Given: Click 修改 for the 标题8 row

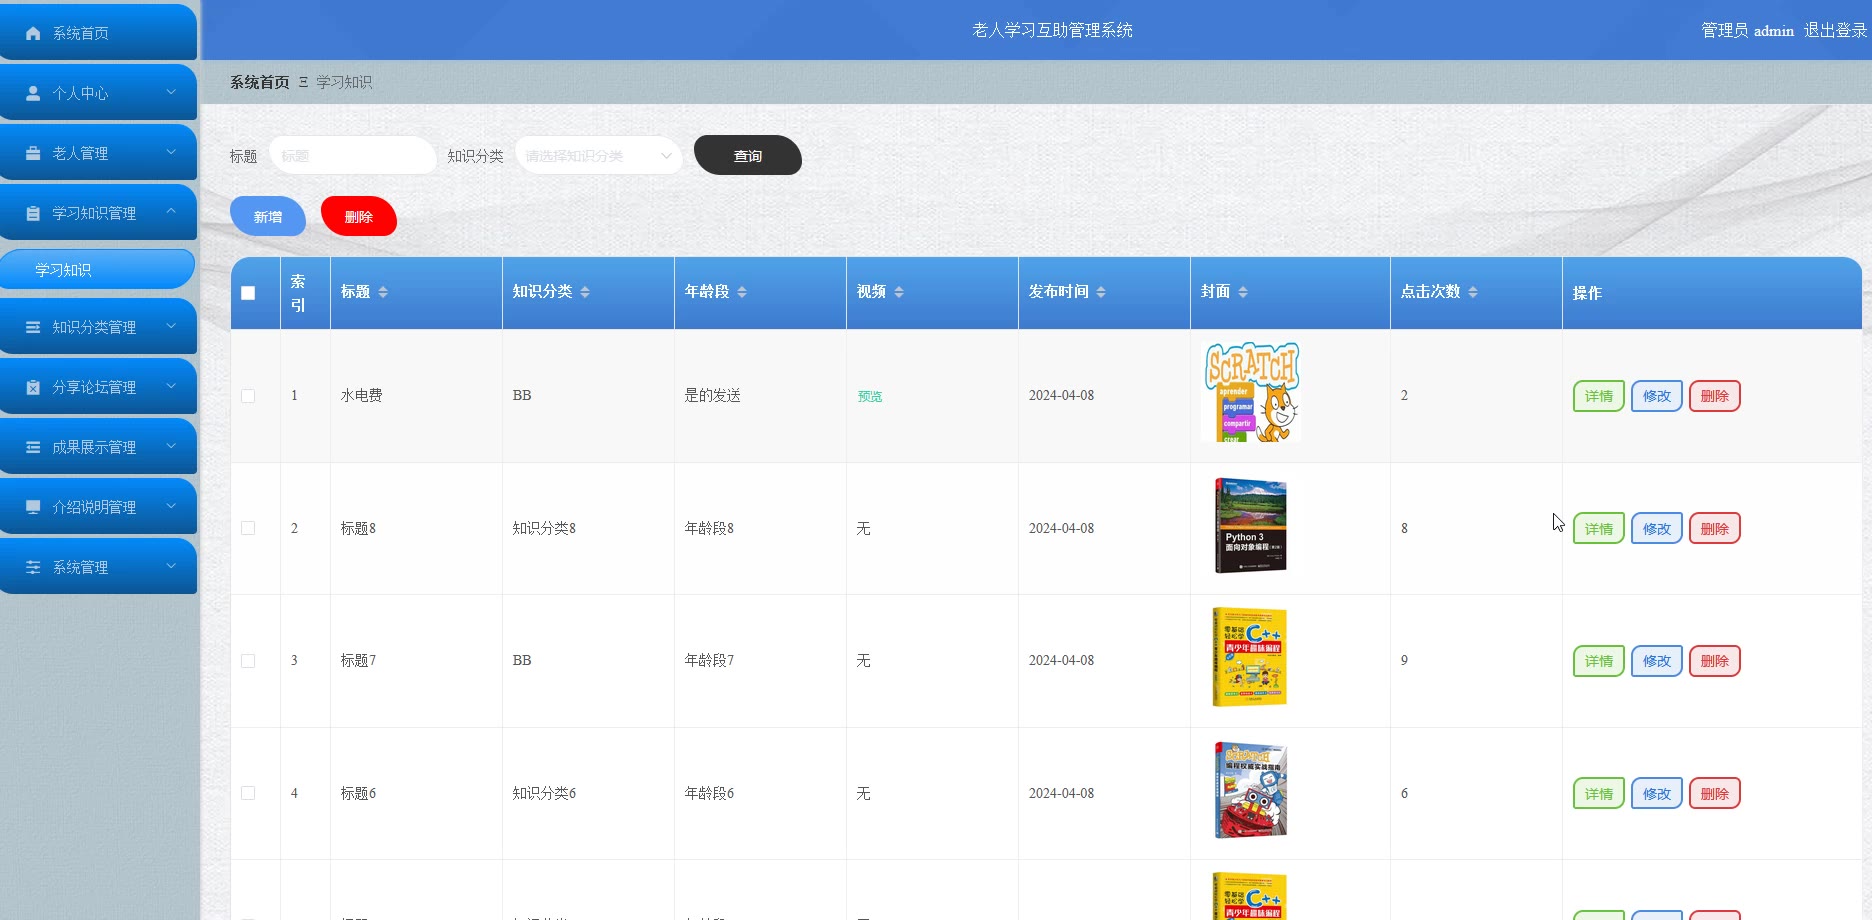Looking at the screenshot, I should coord(1657,528).
